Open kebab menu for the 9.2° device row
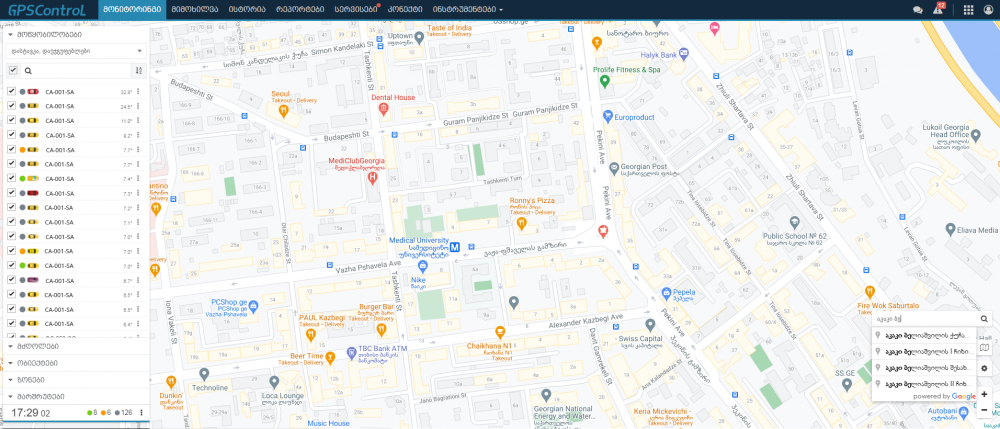The width and height of the screenshot is (1000, 429). (x=138, y=135)
